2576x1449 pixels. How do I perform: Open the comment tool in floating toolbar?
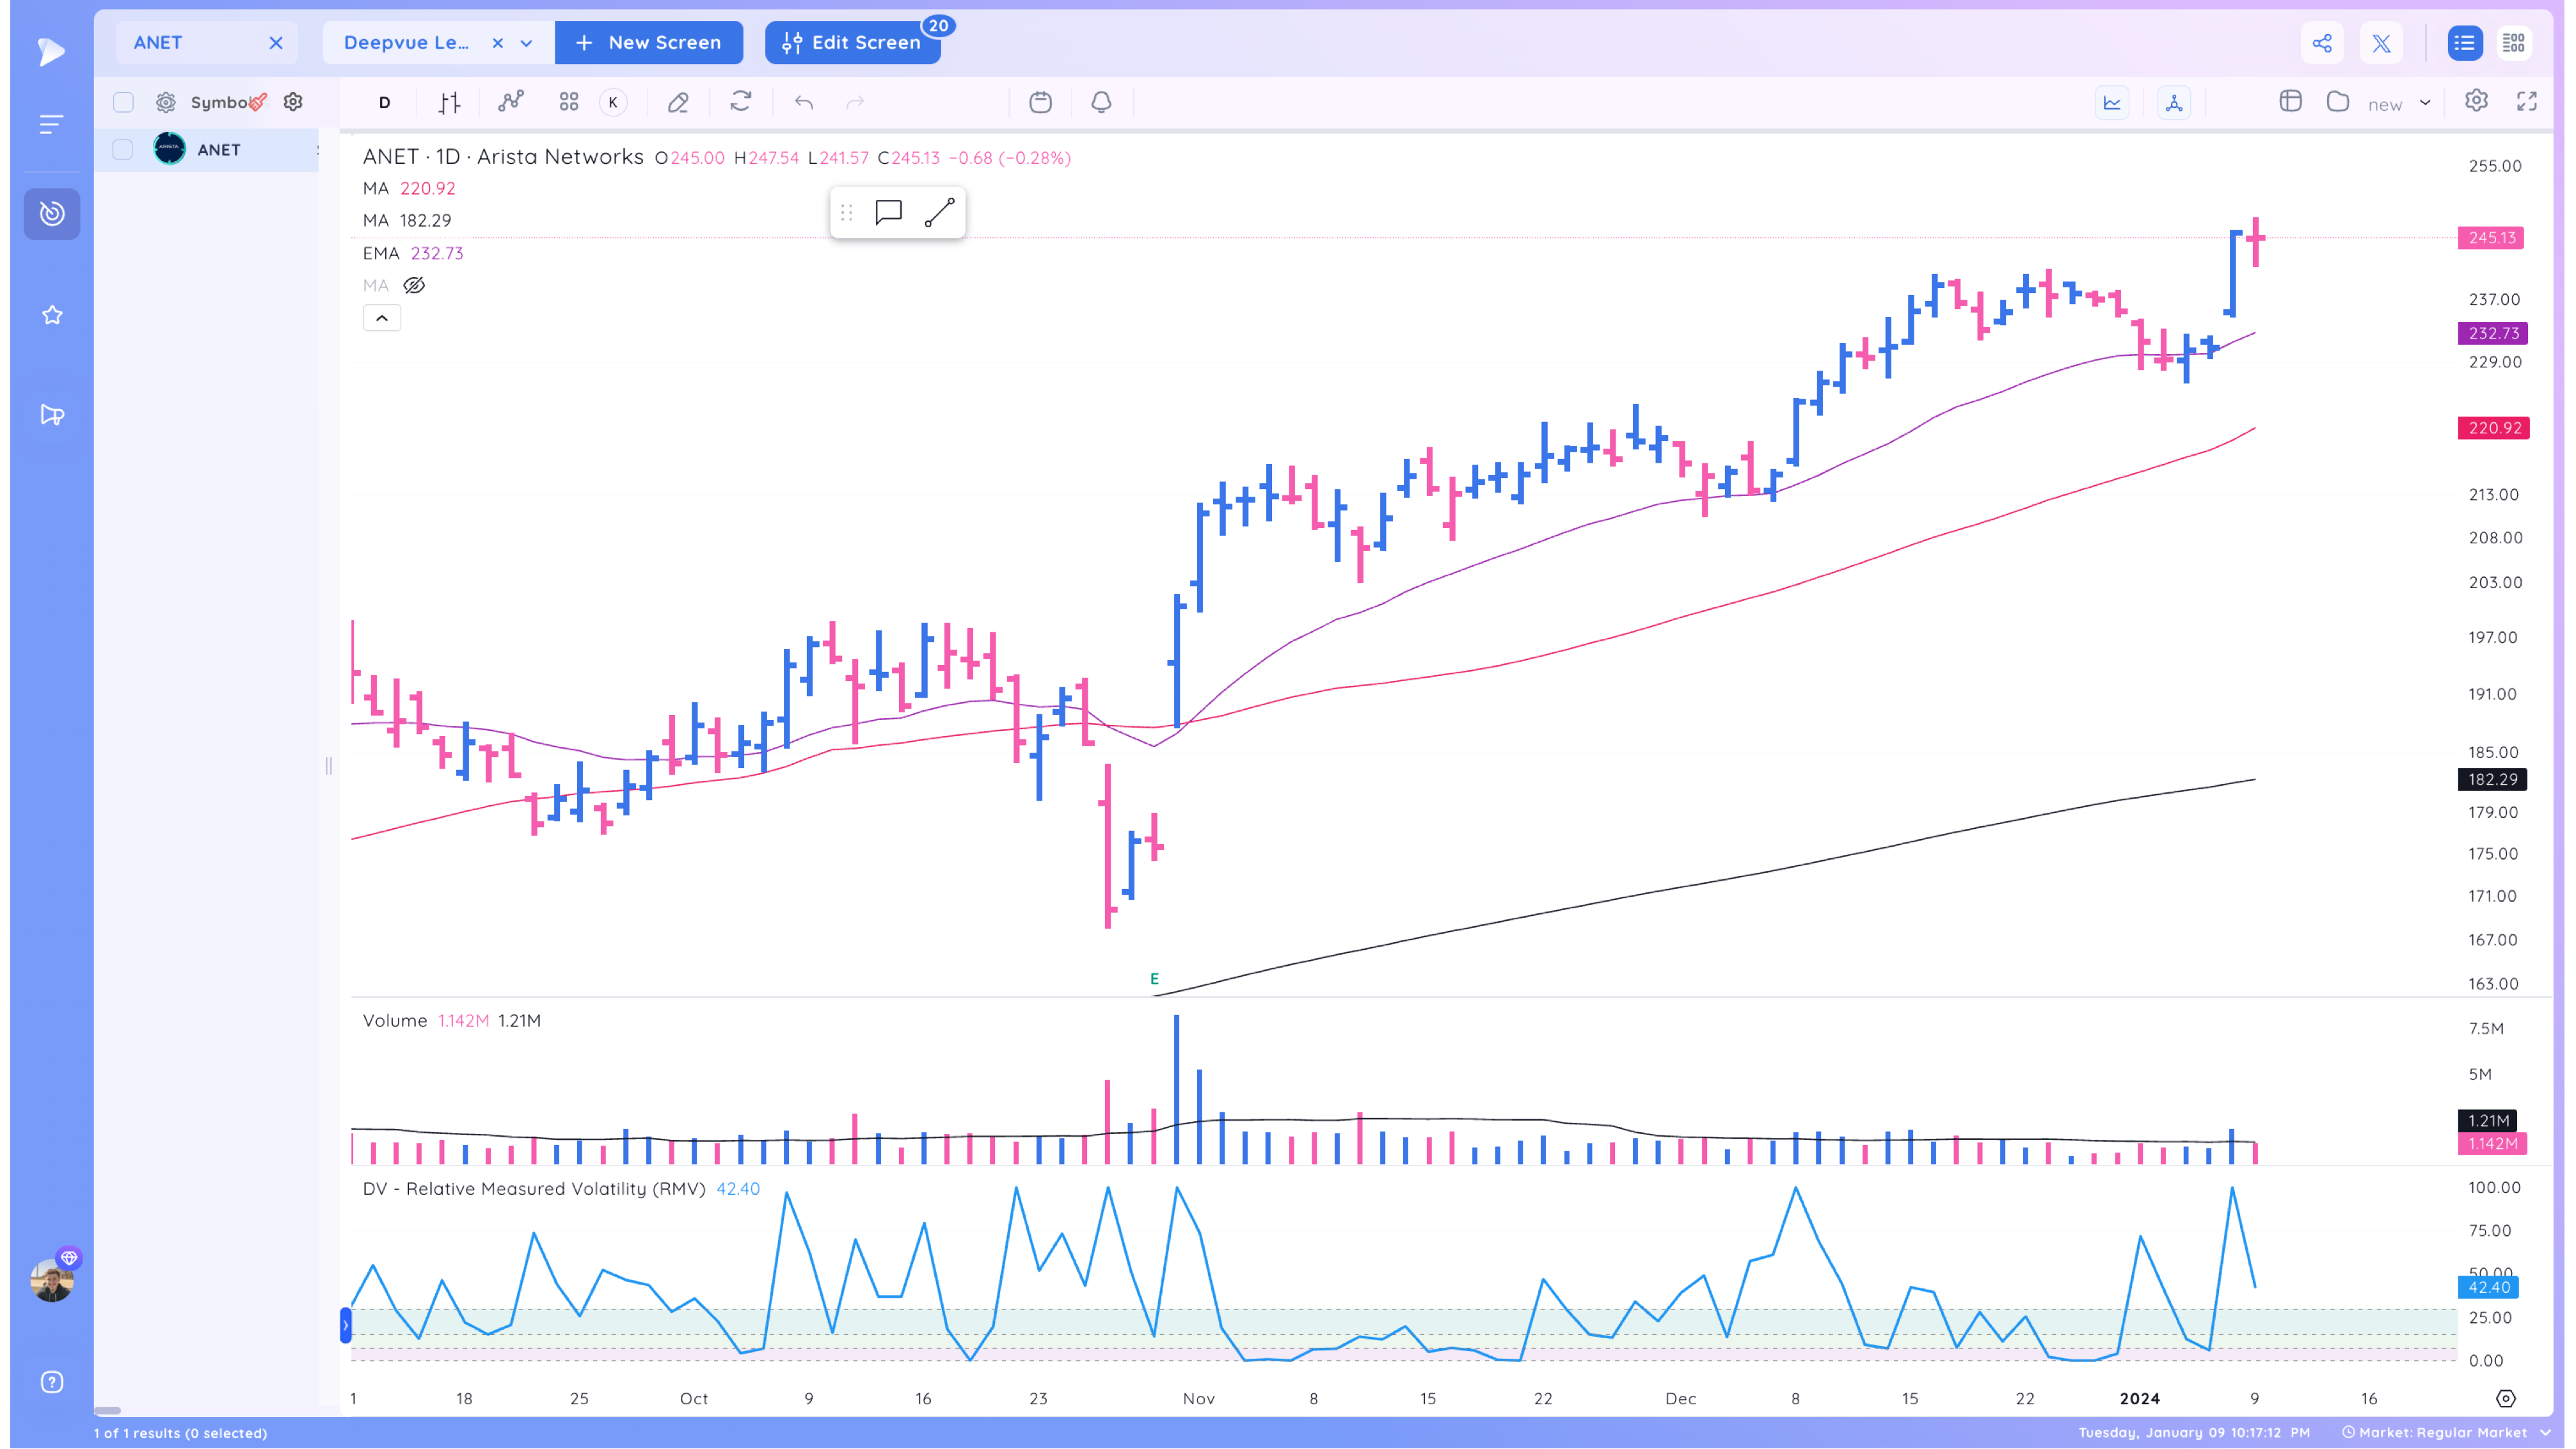coord(888,212)
